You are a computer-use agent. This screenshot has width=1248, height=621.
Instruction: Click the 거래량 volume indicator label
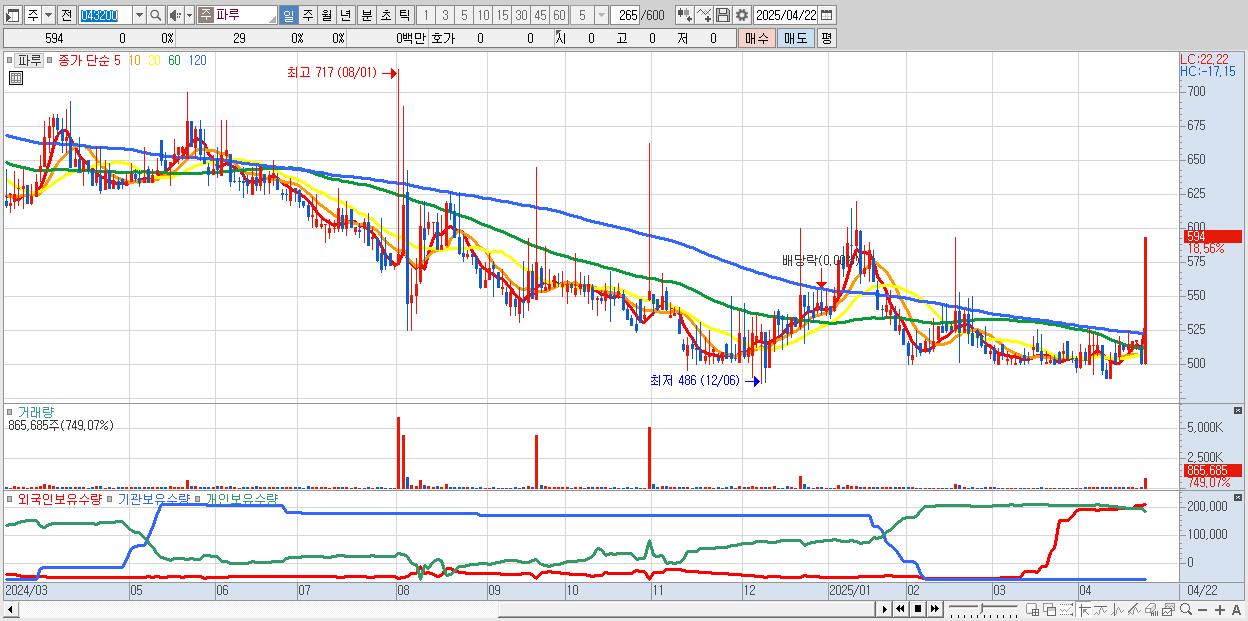click(34, 412)
